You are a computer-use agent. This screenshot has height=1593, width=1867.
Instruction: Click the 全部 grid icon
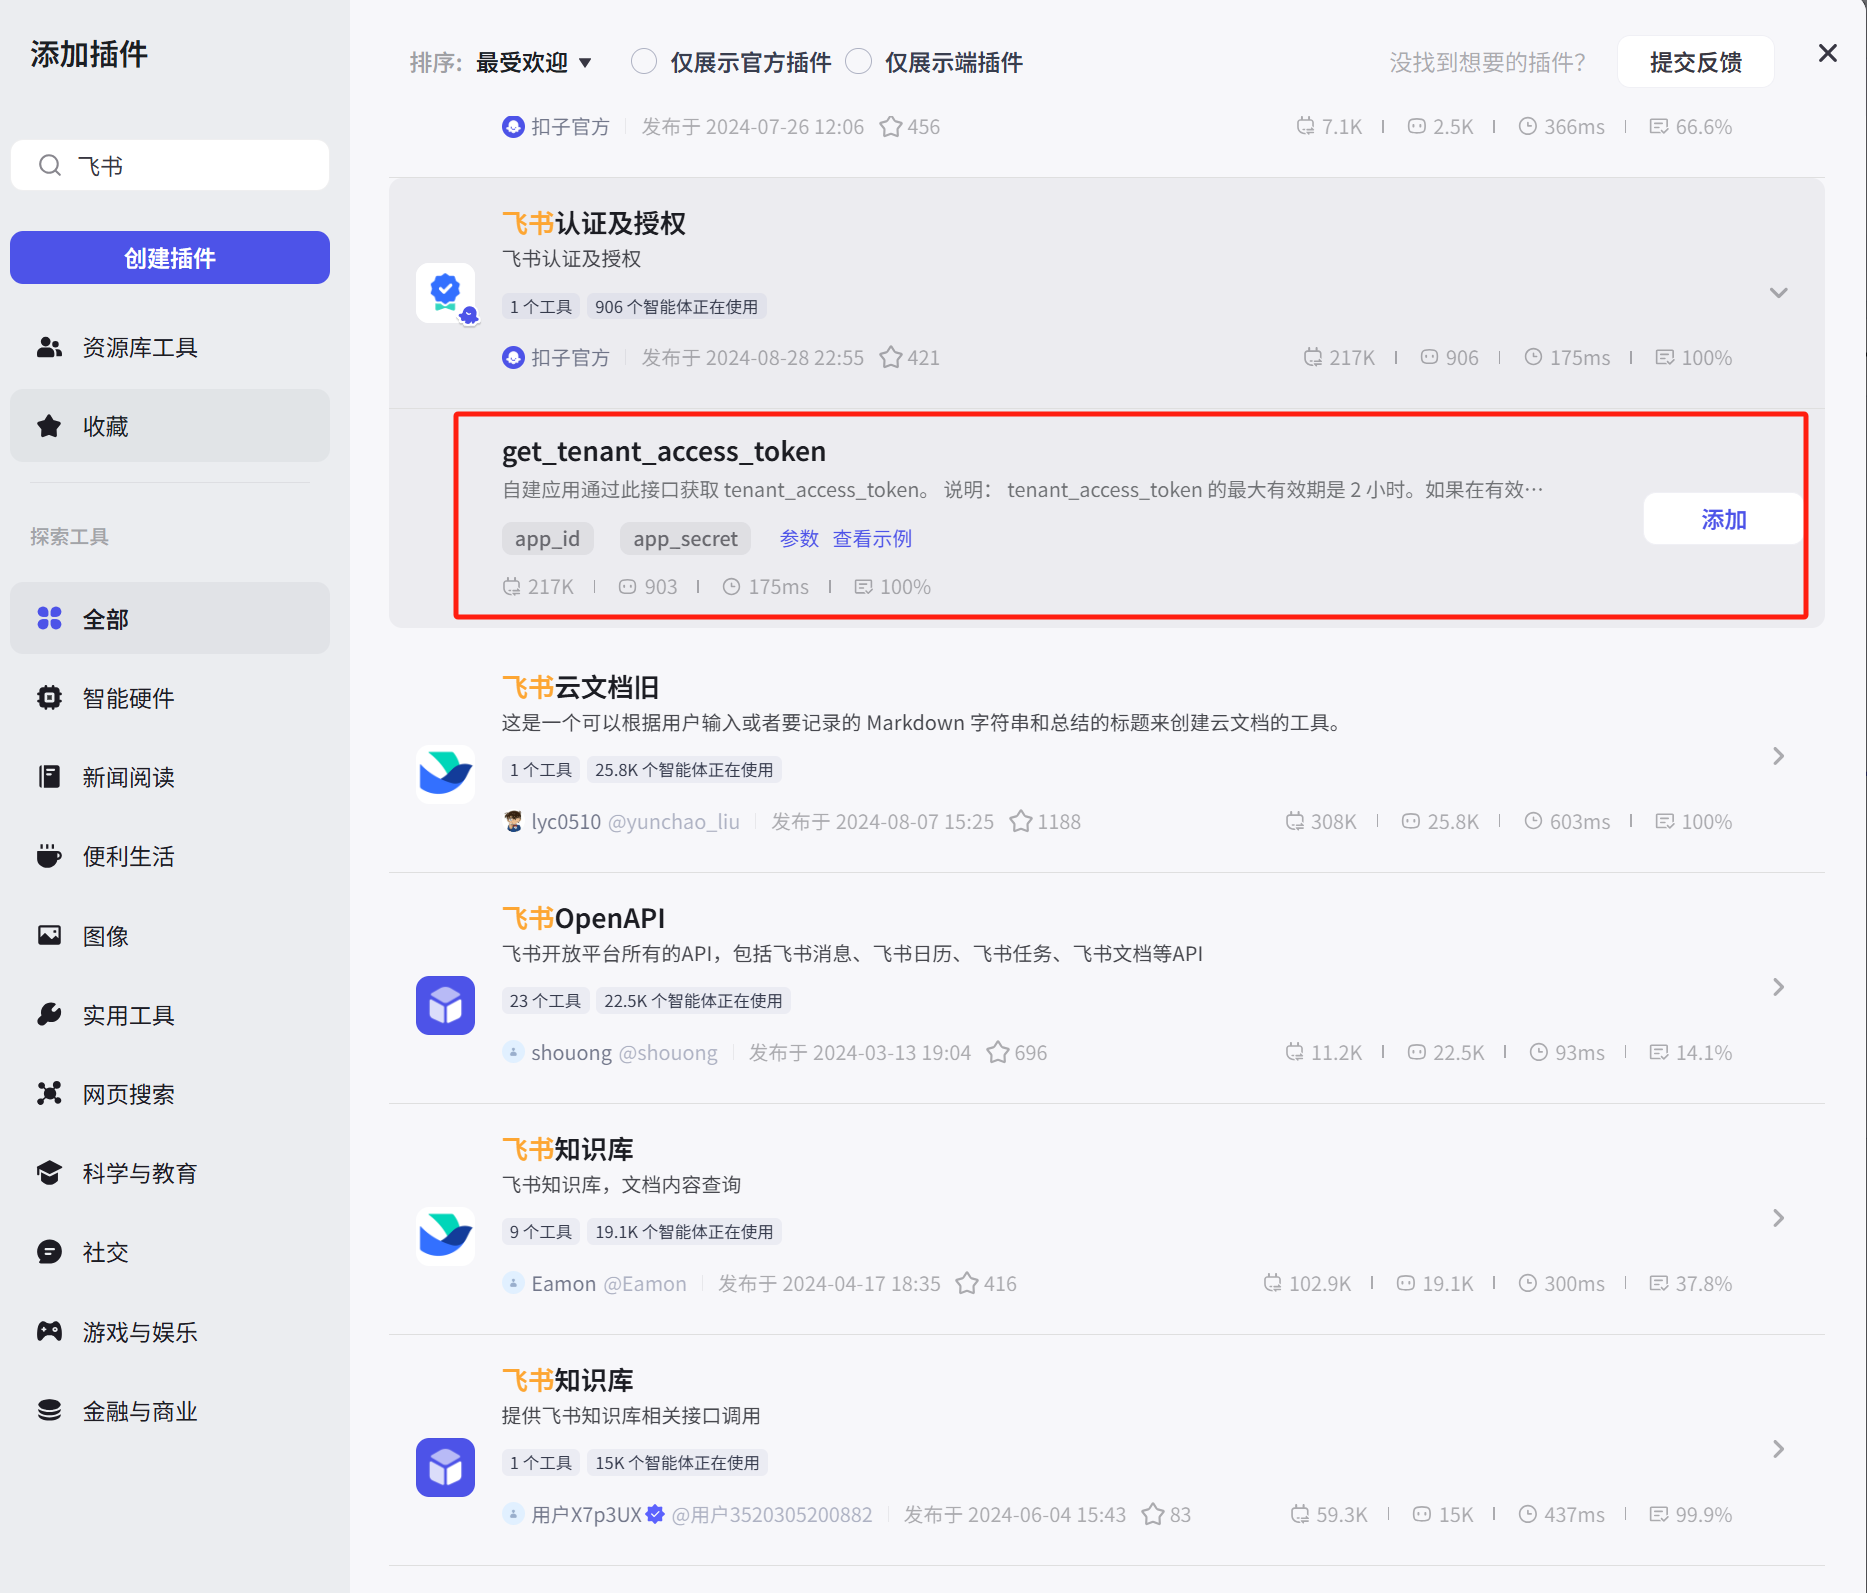pos(49,618)
